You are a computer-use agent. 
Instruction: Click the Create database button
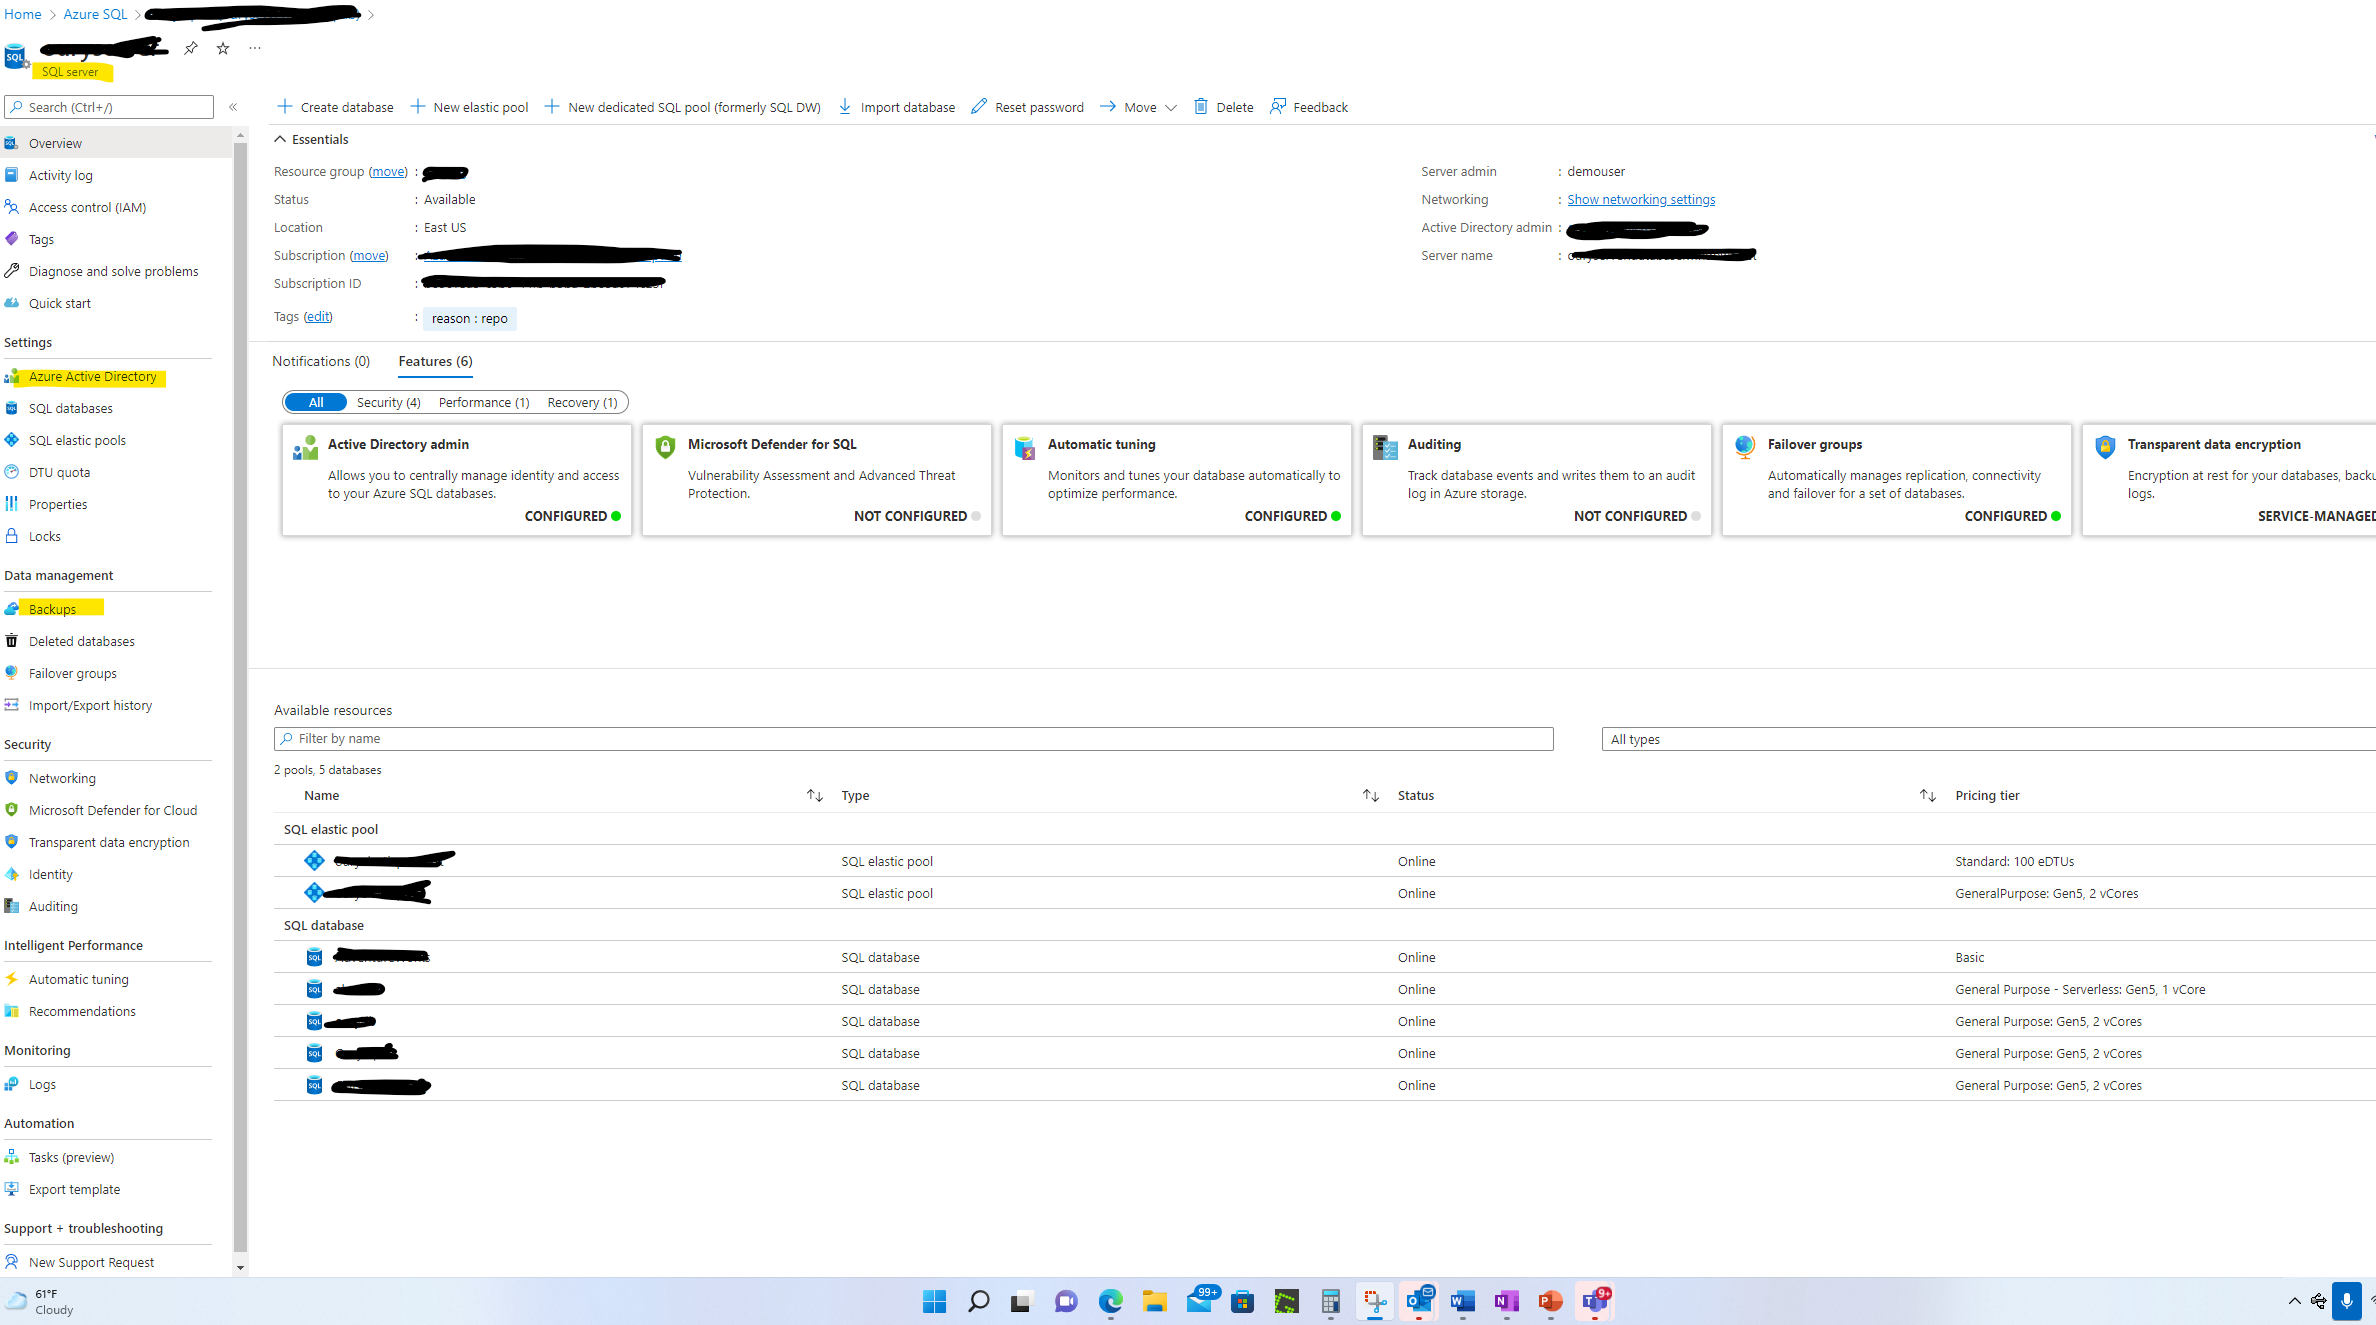[x=336, y=107]
